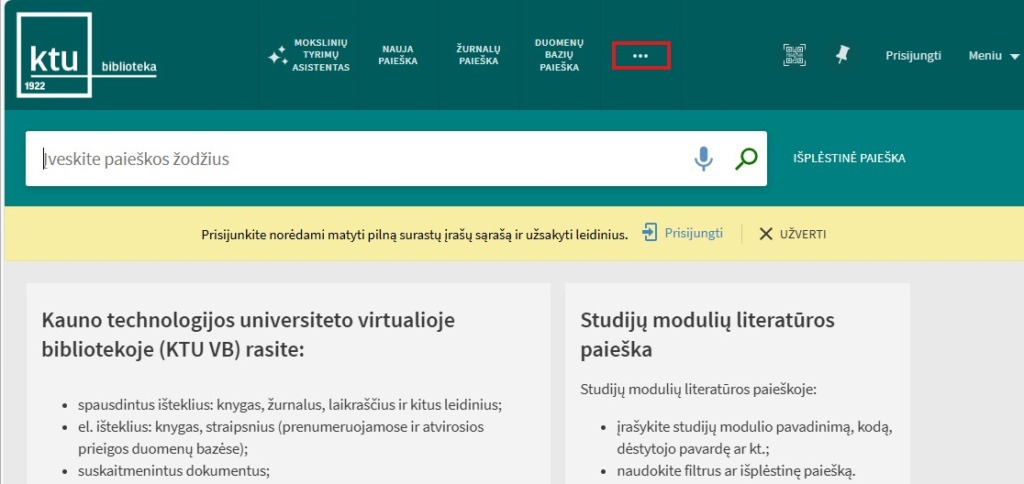Activate voice search microphone icon
1024x484 pixels.
click(x=704, y=159)
